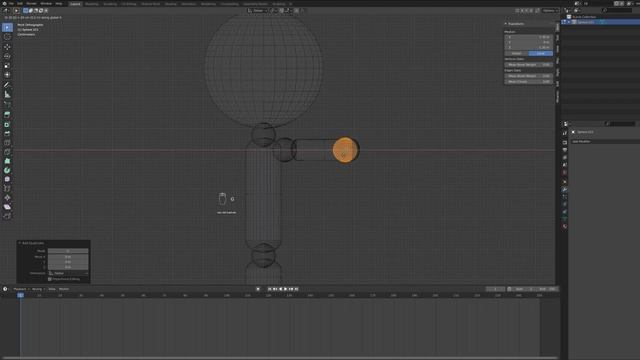Select the Extrude Region tool

pos(7,115)
